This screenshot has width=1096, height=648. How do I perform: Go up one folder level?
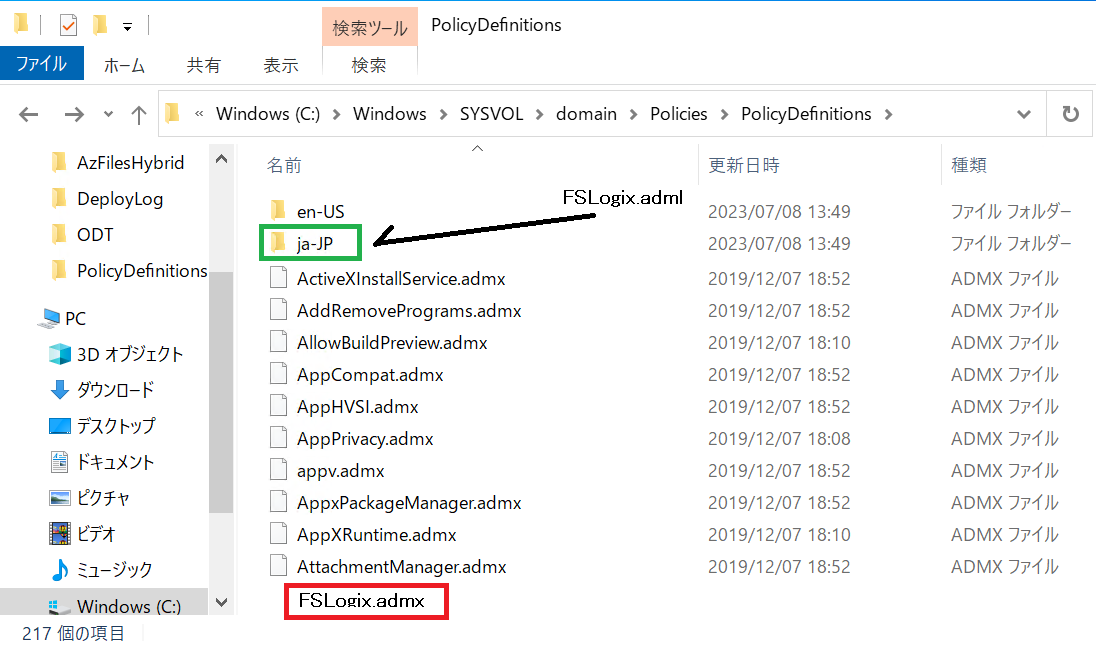[138, 115]
